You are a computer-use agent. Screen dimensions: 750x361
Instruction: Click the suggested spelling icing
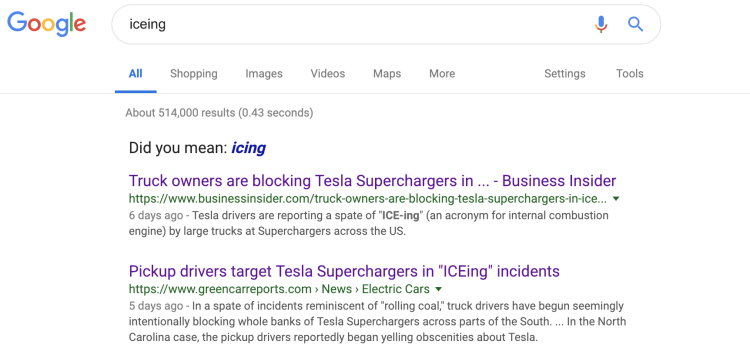tap(248, 148)
